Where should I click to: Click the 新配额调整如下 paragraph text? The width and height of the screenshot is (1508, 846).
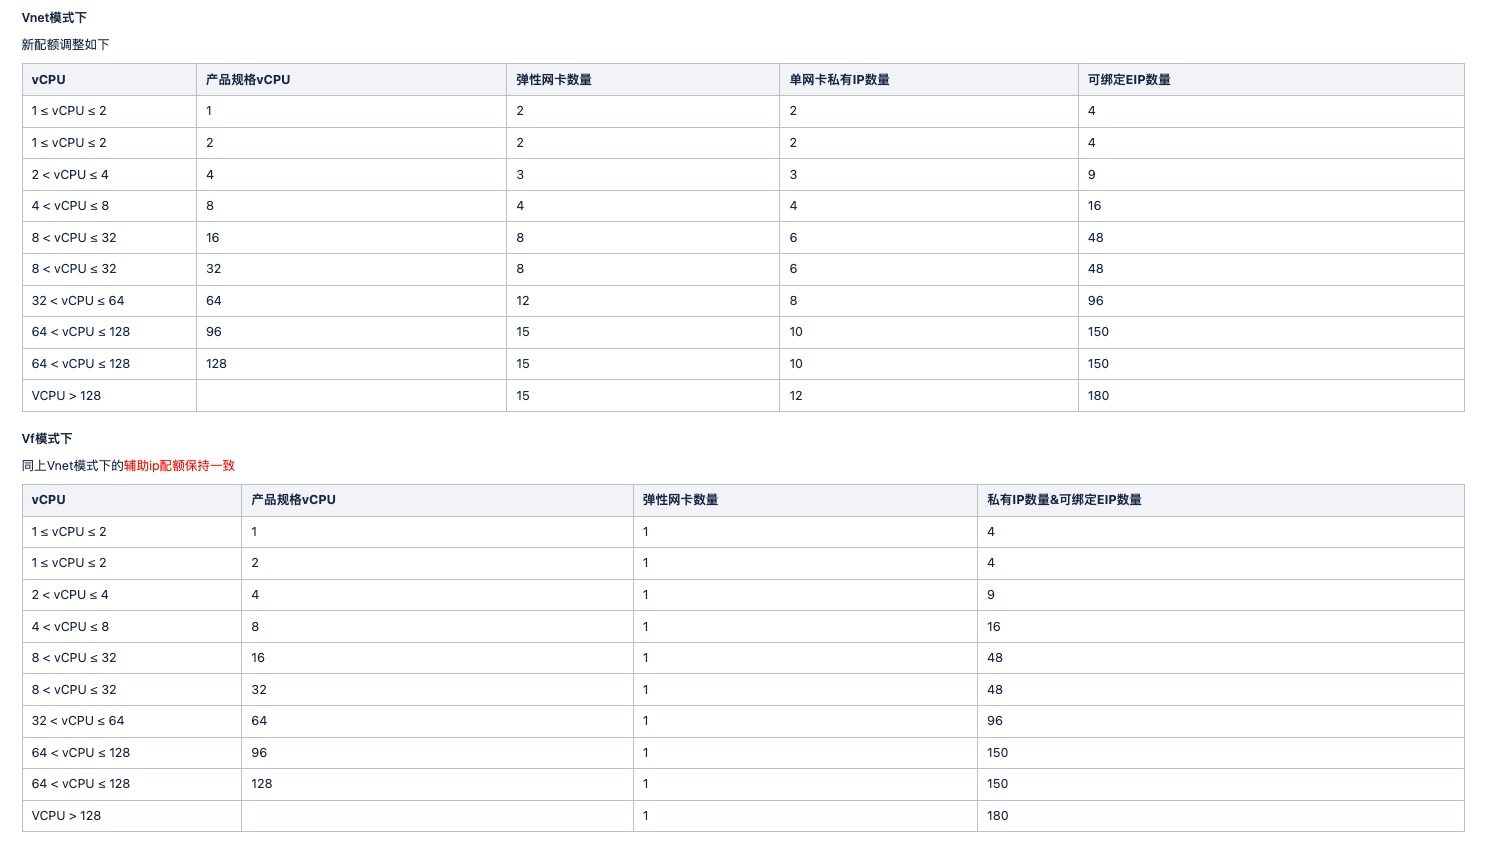click(66, 45)
